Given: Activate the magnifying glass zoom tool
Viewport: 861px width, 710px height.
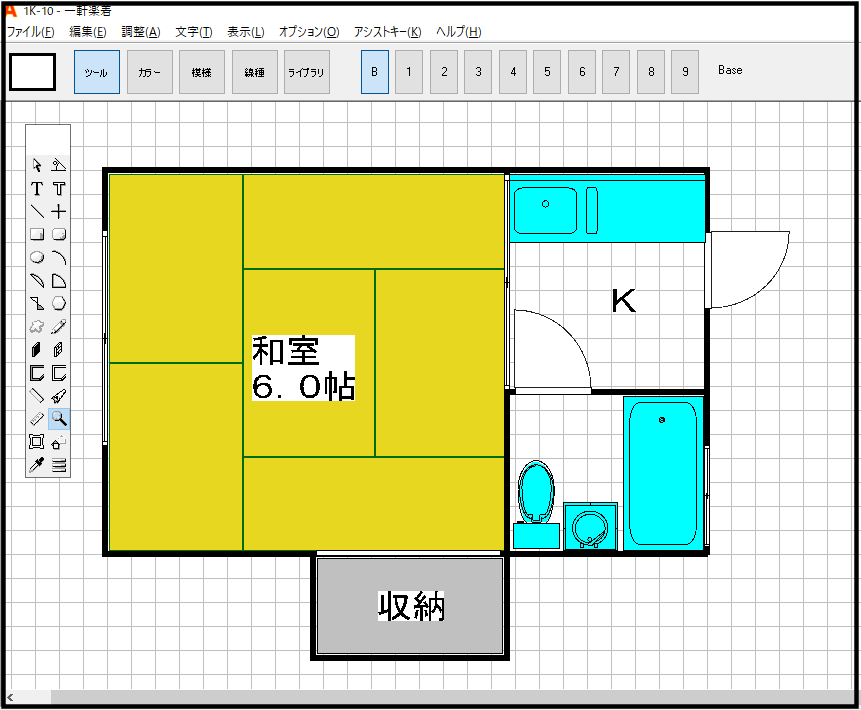Looking at the screenshot, I should [x=59, y=418].
